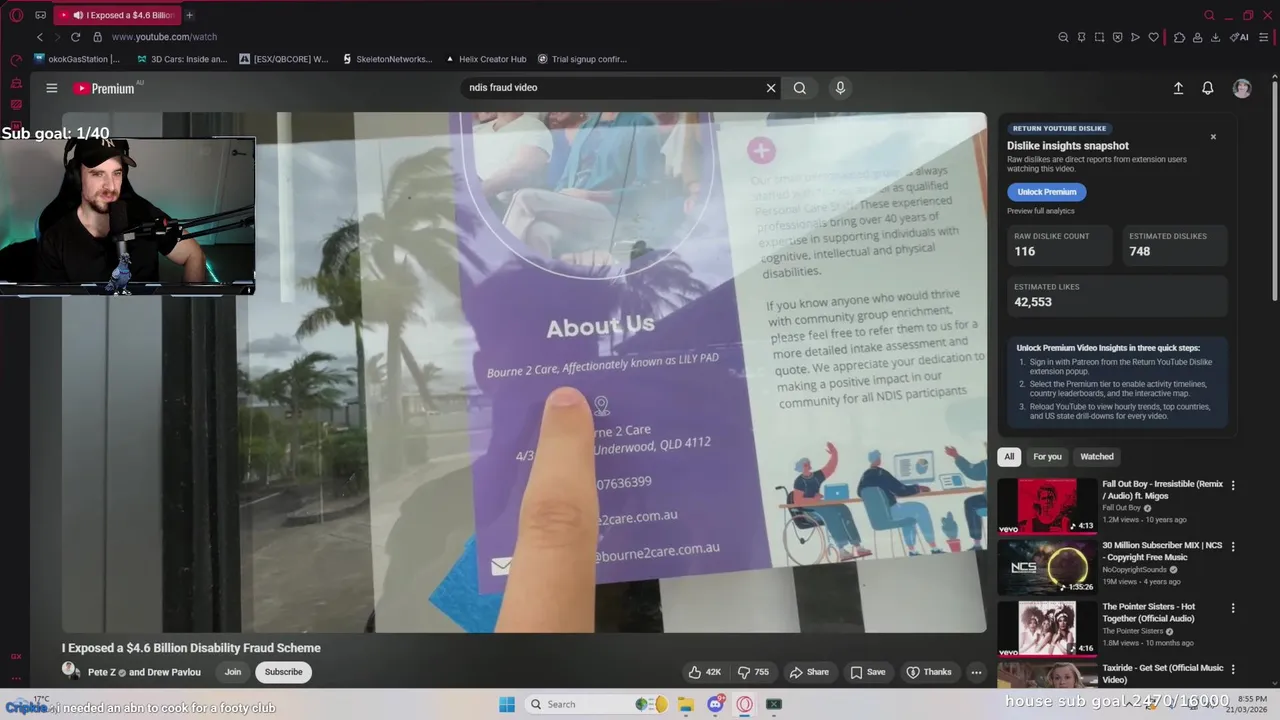Open a new tab with plus button
Image resolution: width=1280 pixels, height=720 pixels.
[x=189, y=15]
